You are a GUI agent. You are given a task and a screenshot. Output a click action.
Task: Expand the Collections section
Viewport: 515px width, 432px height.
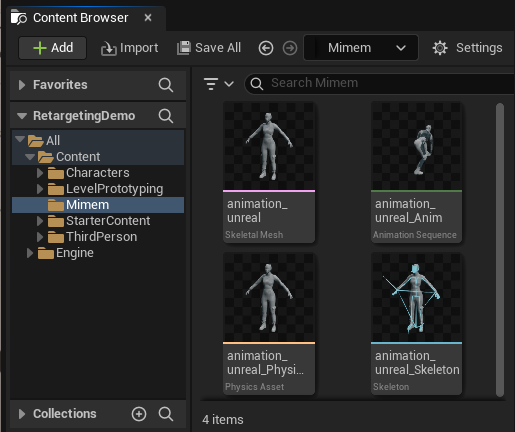pyautogui.click(x=22, y=414)
